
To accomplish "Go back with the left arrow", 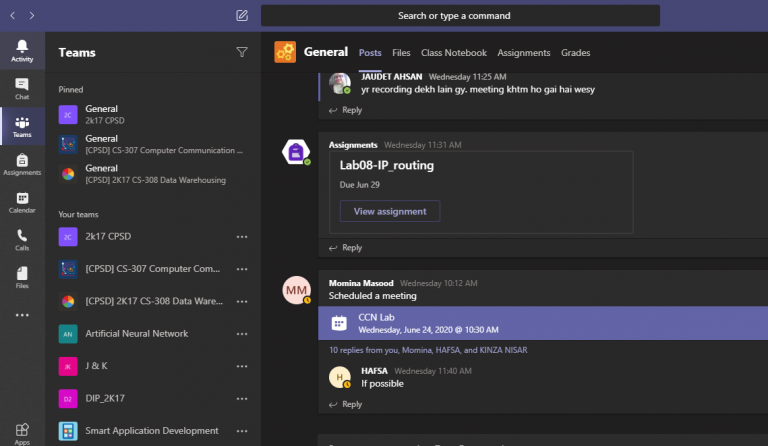I will [13, 16].
